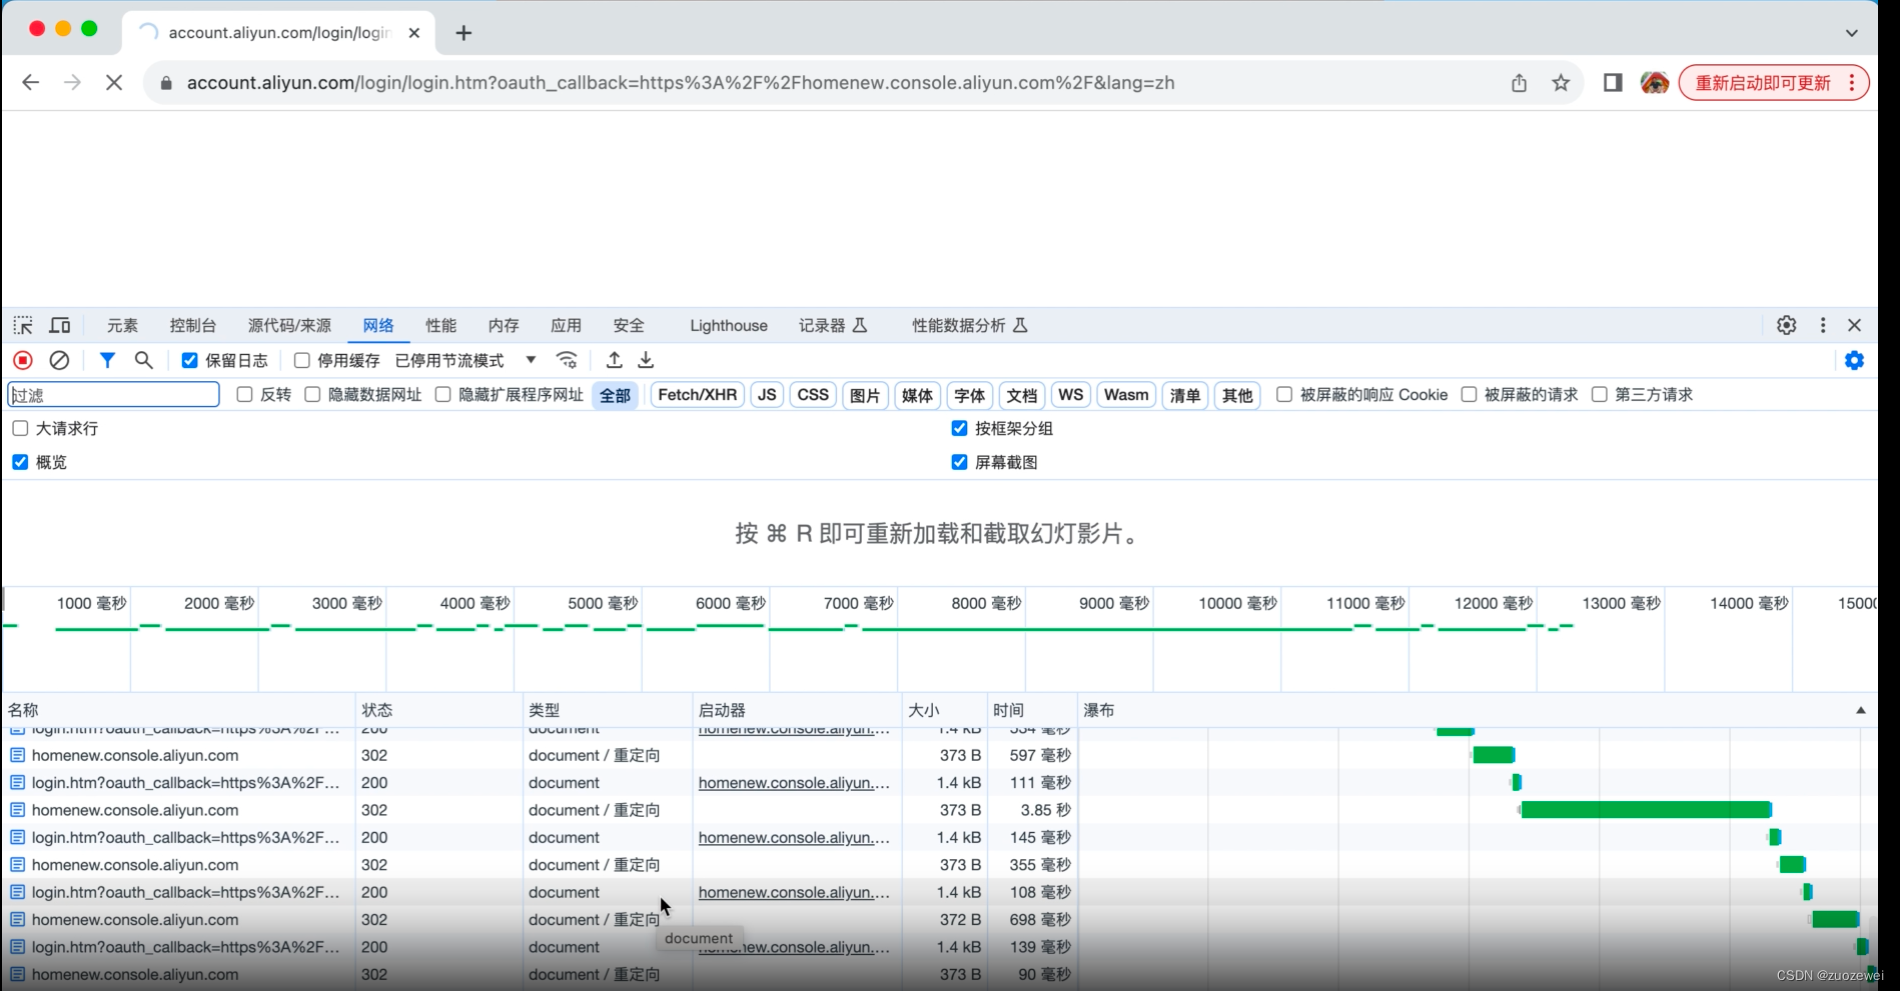
Task: Filter requests by CSS
Action: pyautogui.click(x=813, y=395)
